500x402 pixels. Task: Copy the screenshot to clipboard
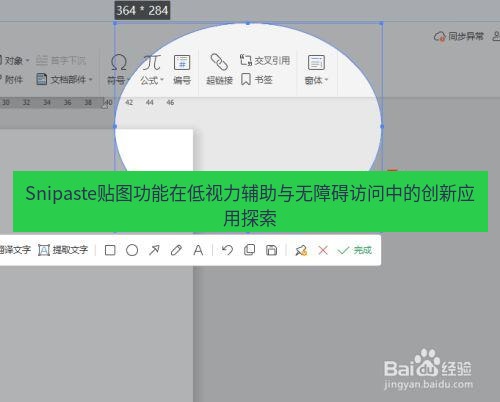pos(249,250)
